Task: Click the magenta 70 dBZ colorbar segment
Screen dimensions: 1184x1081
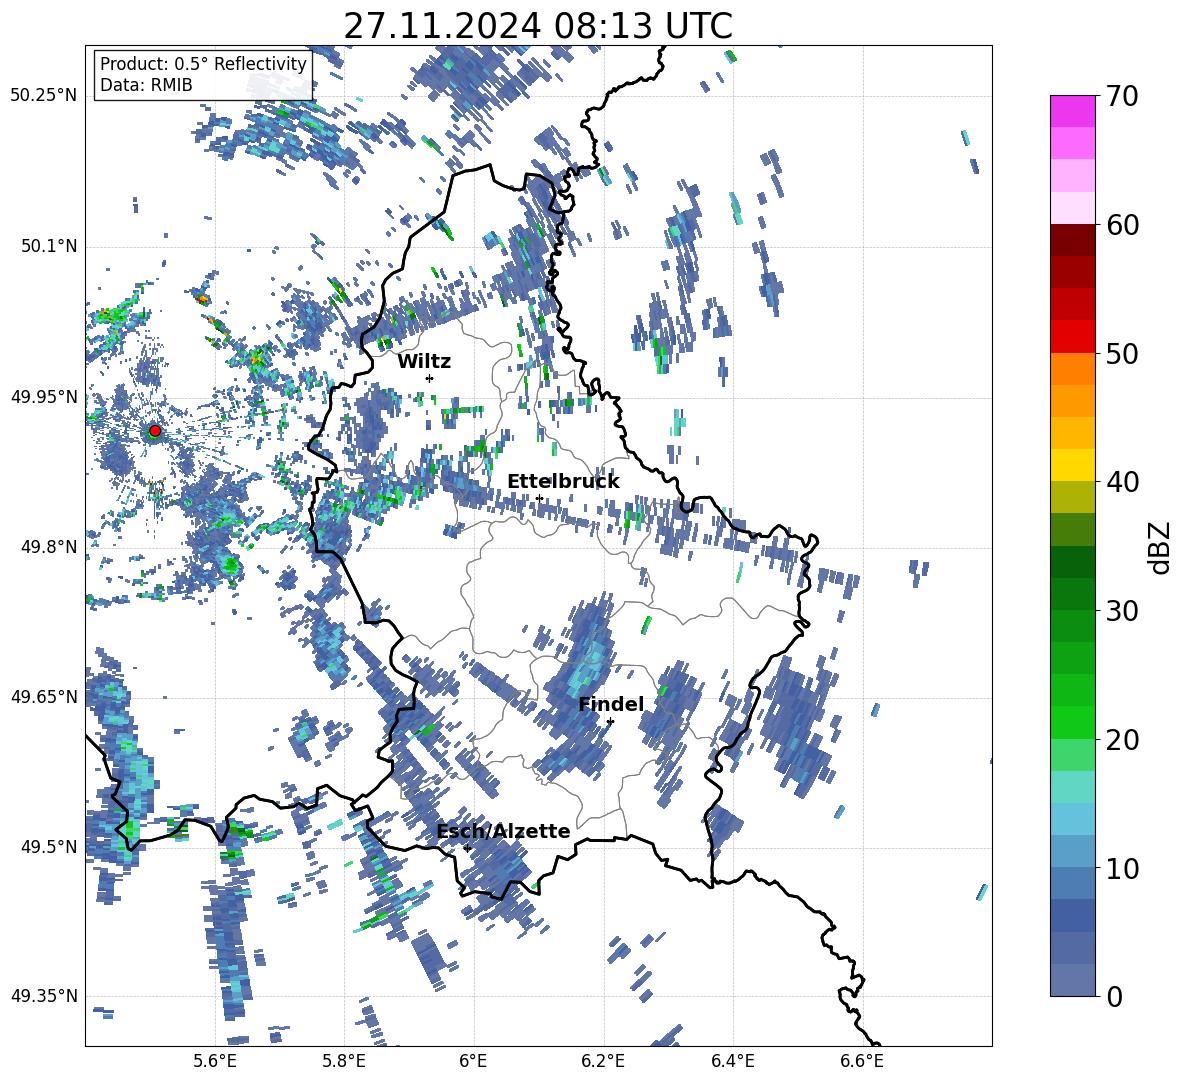Action: coord(1072,111)
